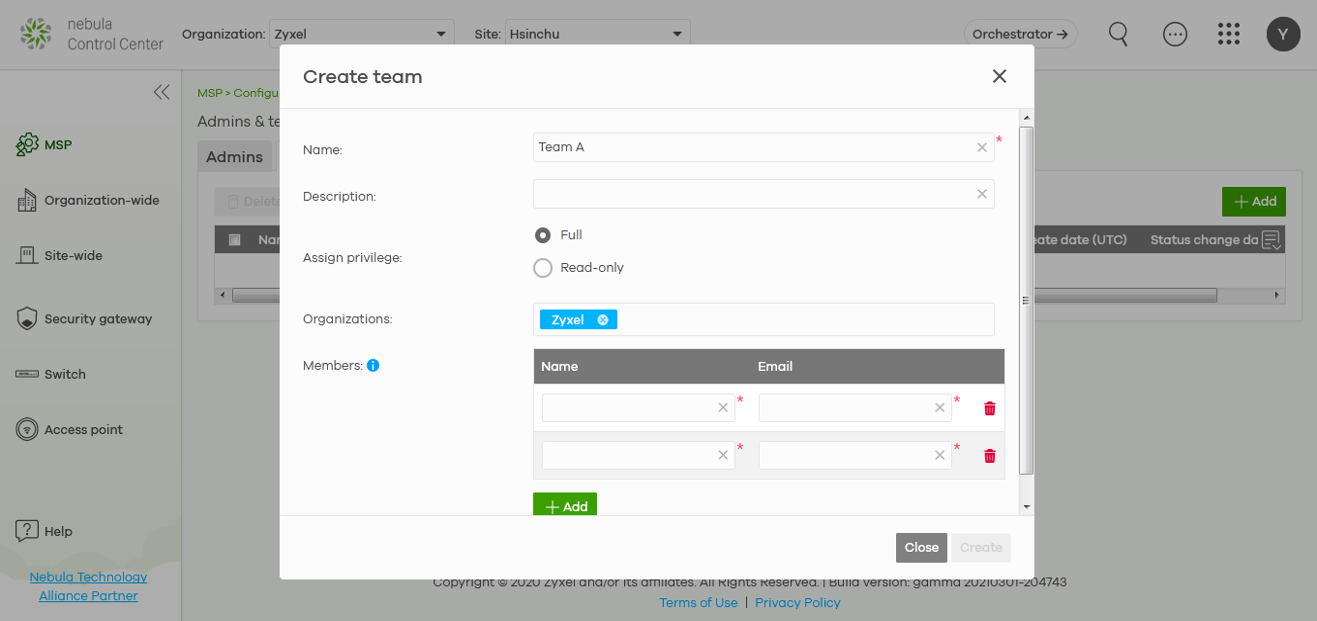
Task: Open Nebula Technology Alliance Partner link
Action: point(88,587)
